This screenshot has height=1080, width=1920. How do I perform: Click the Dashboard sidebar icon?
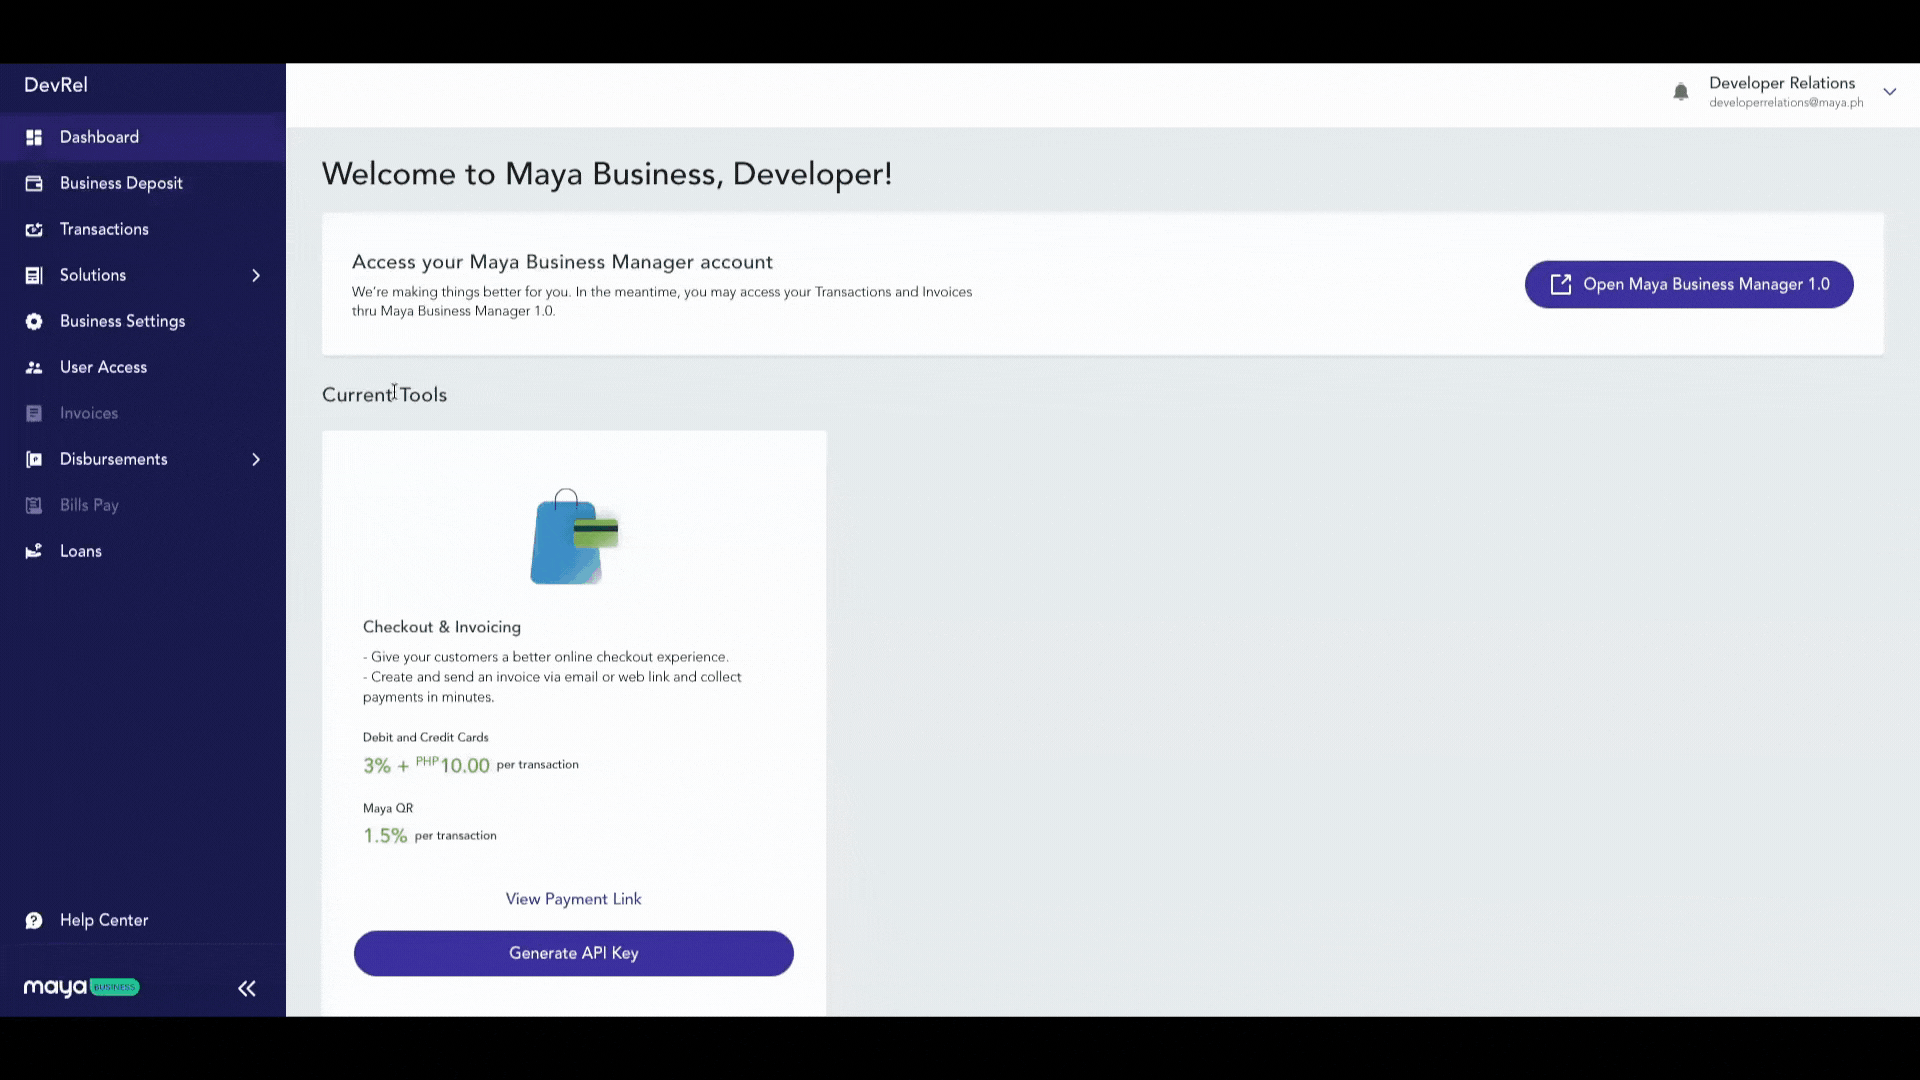tap(34, 137)
